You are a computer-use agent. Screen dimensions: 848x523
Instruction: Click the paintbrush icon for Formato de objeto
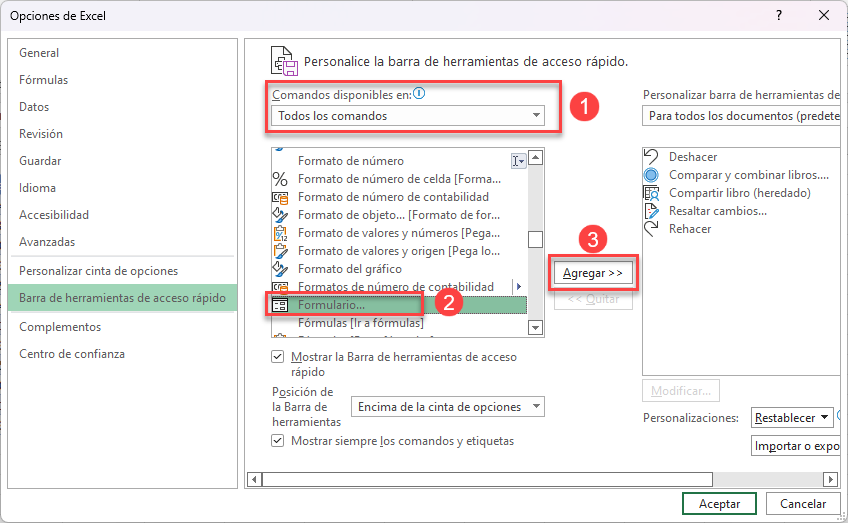click(x=280, y=215)
